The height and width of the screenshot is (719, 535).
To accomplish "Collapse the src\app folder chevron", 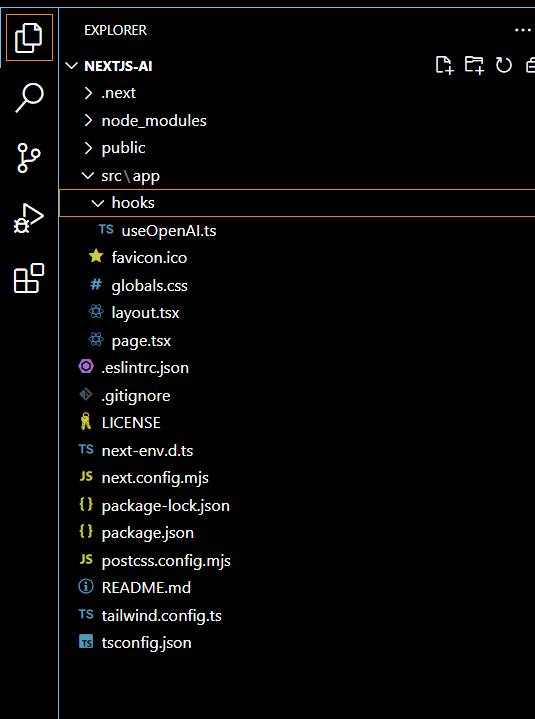I will 88,175.
